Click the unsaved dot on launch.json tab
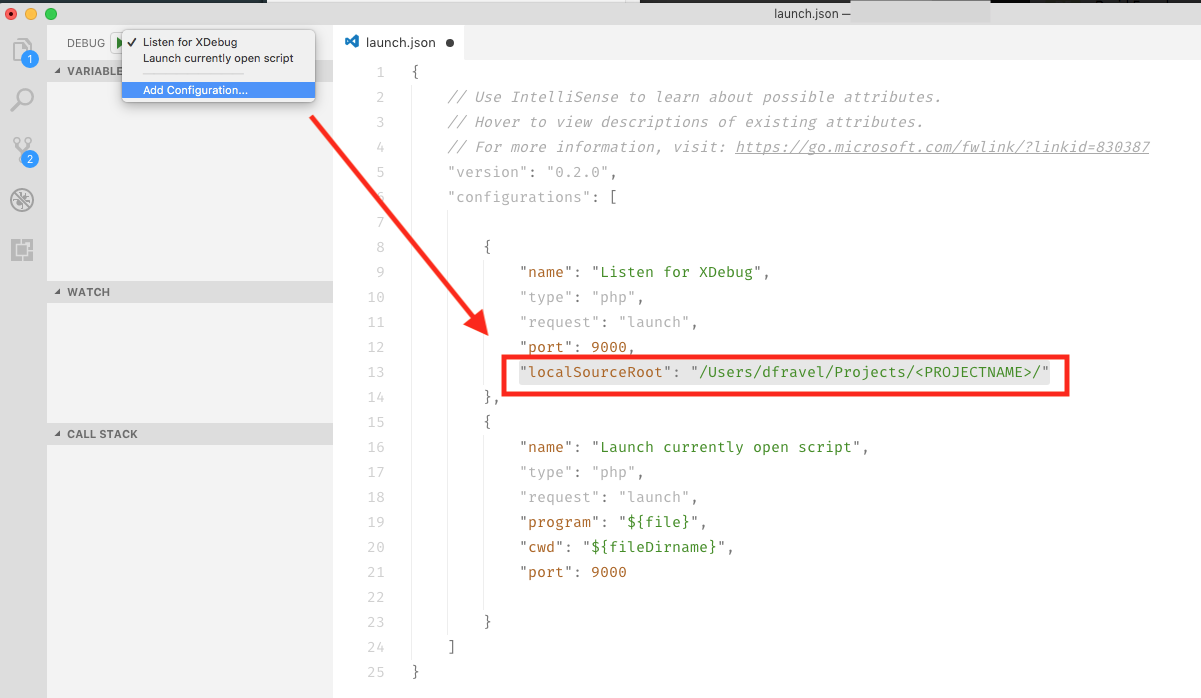This screenshot has width=1201, height=698. point(449,43)
